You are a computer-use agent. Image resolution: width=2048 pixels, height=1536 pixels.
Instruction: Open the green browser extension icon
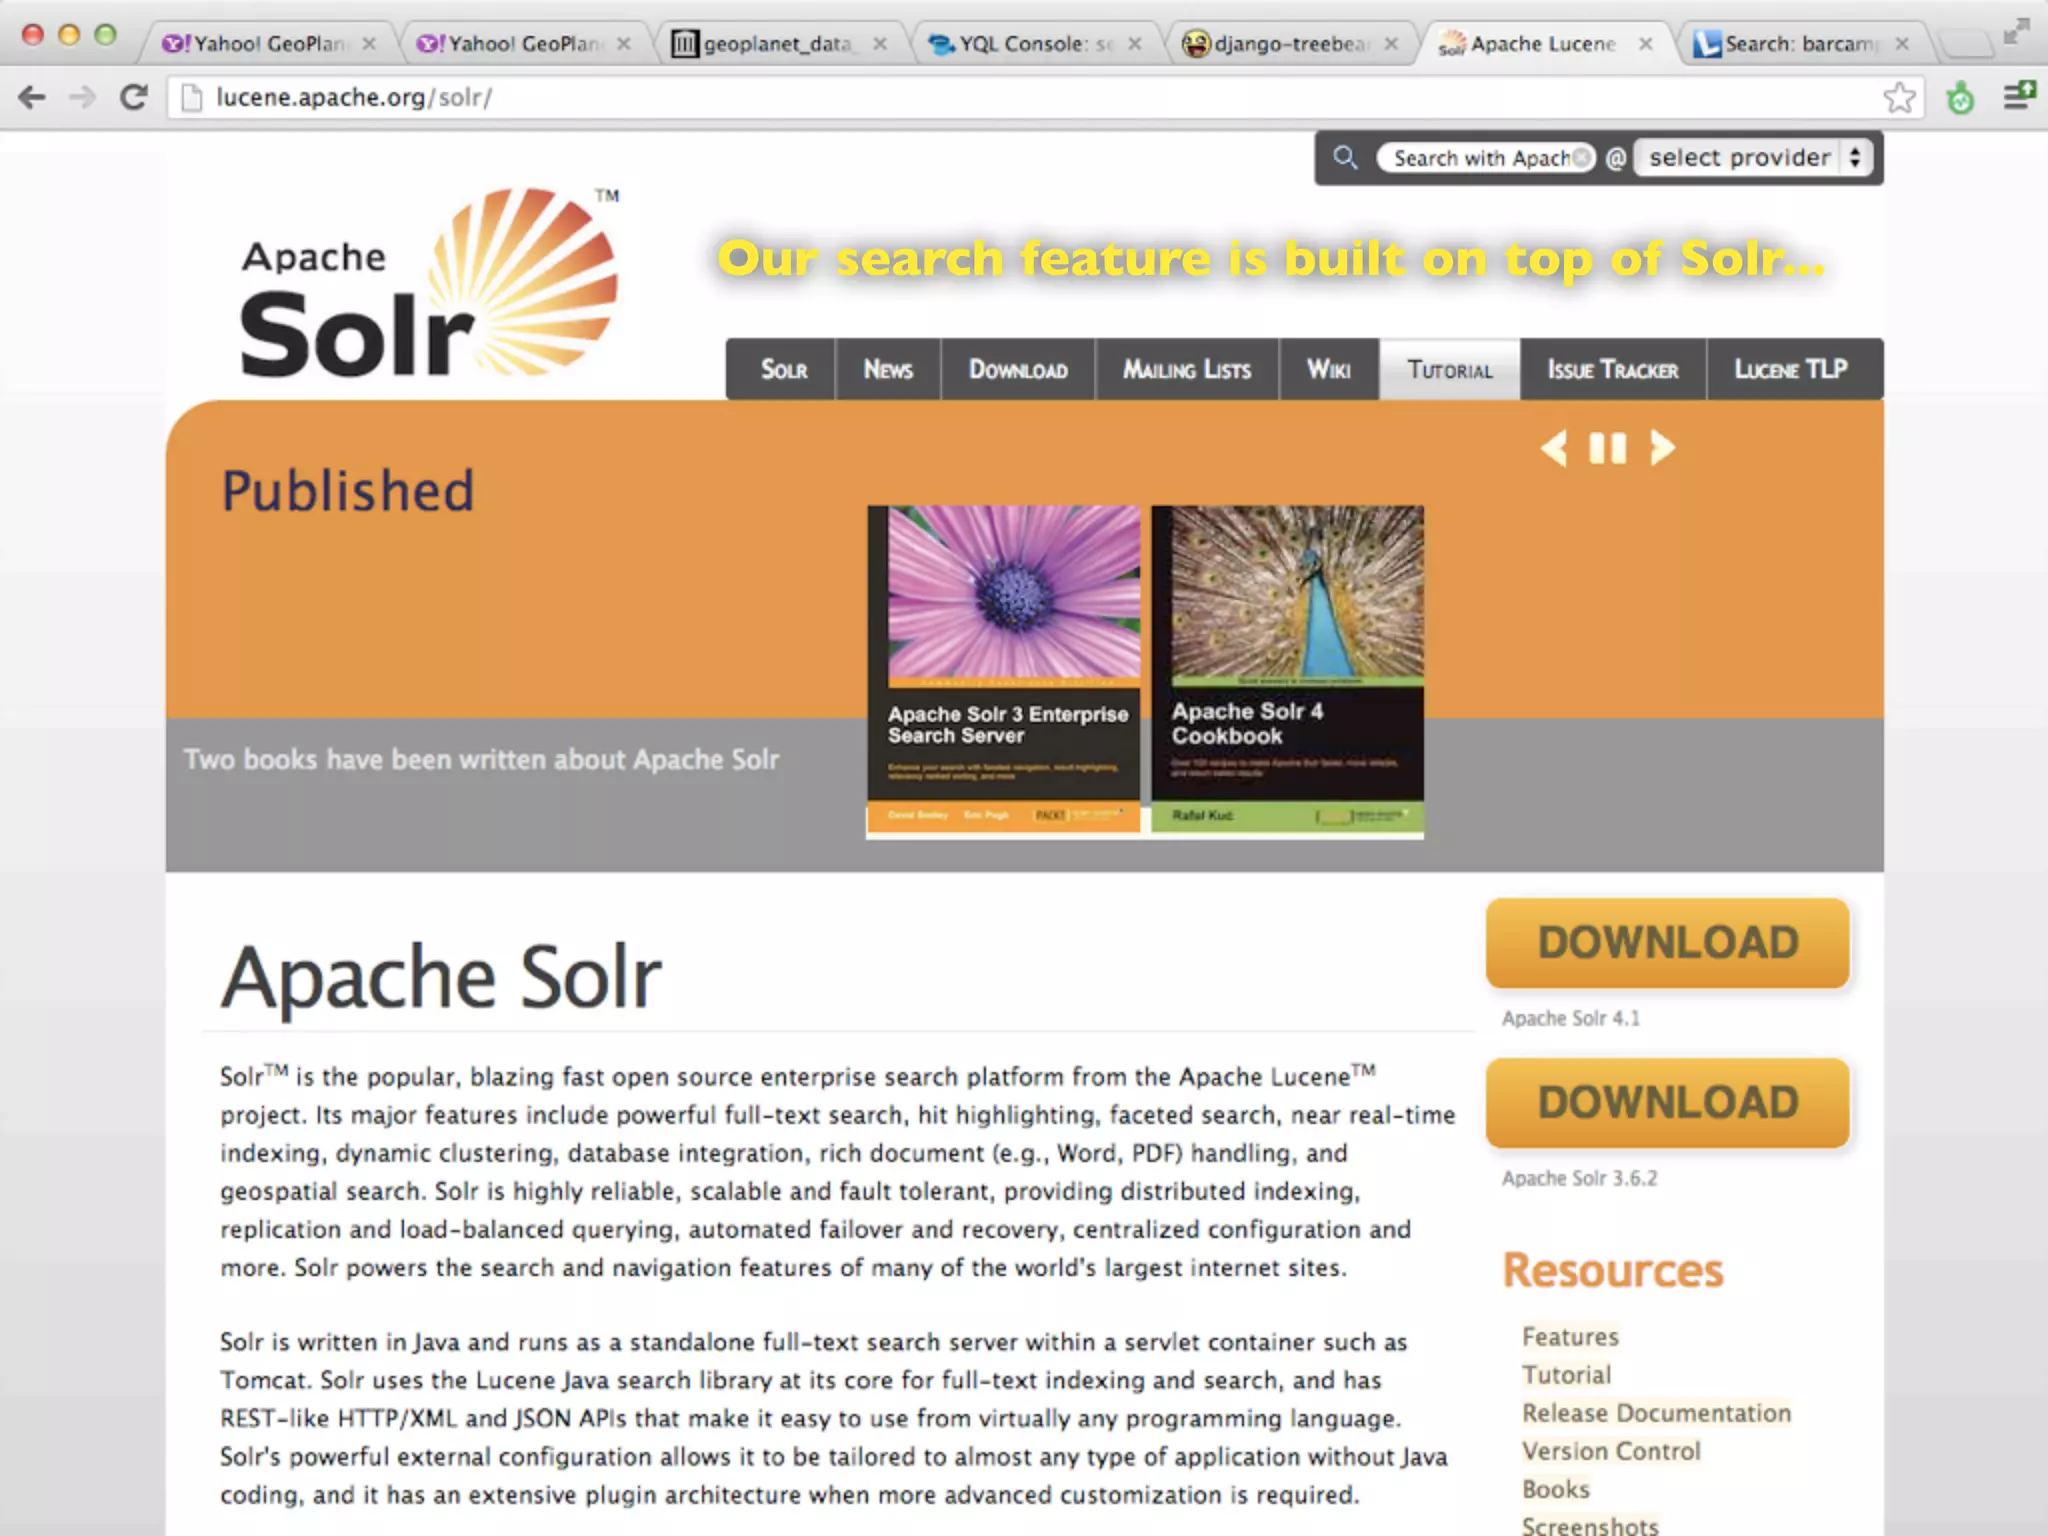(1961, 97)
